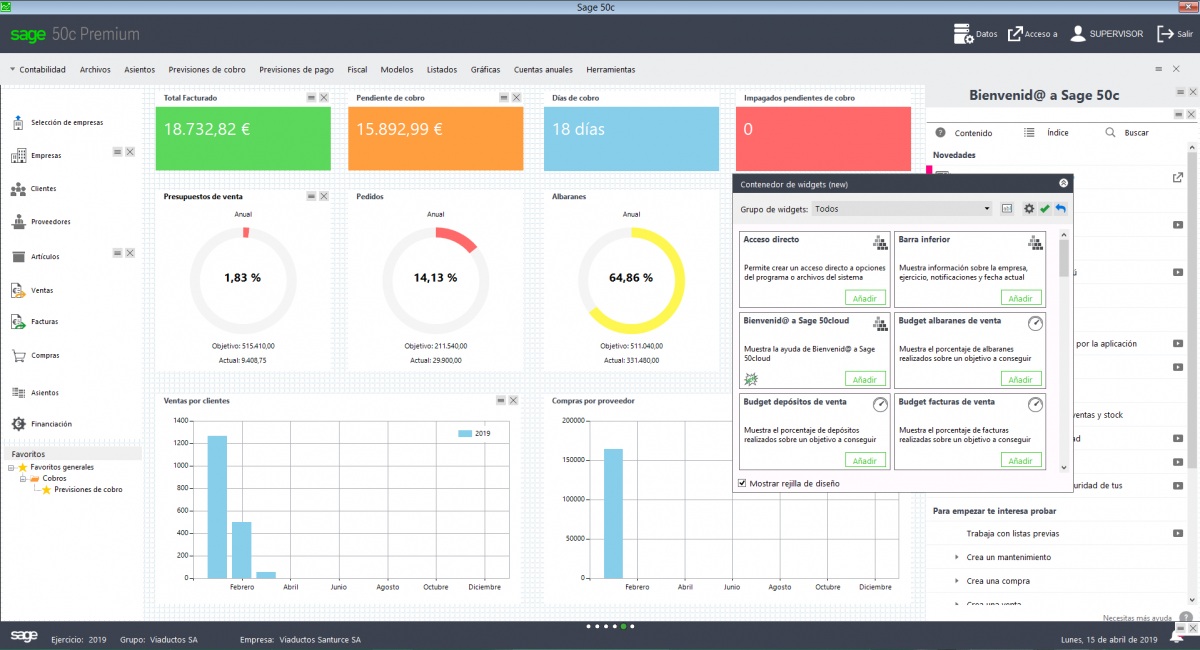Open widget container settings gear icon
The height and width of the screenshot is (650, 1200).
click(1028, 209)
